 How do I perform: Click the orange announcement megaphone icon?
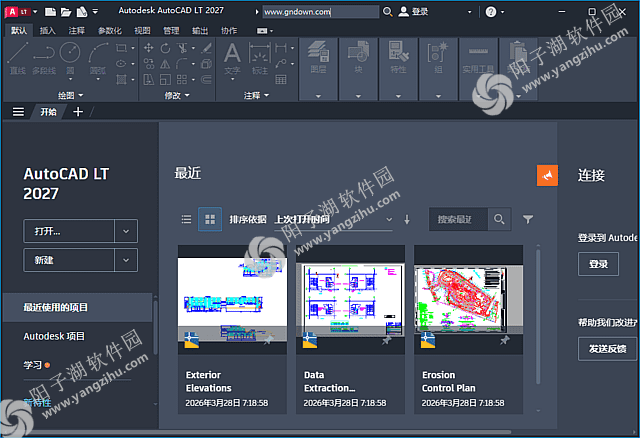point(547,176)
